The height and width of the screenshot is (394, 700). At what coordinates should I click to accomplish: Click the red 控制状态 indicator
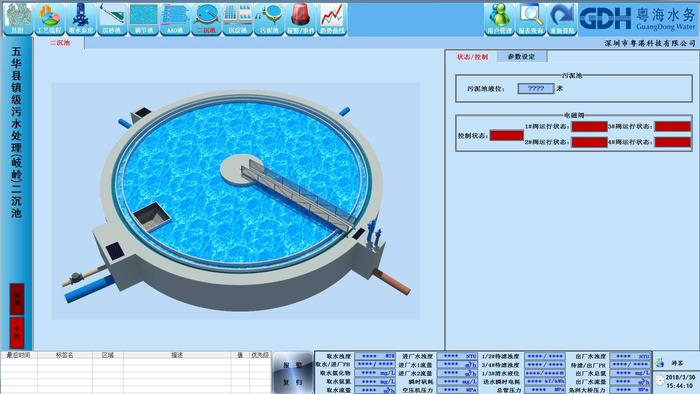507,135
